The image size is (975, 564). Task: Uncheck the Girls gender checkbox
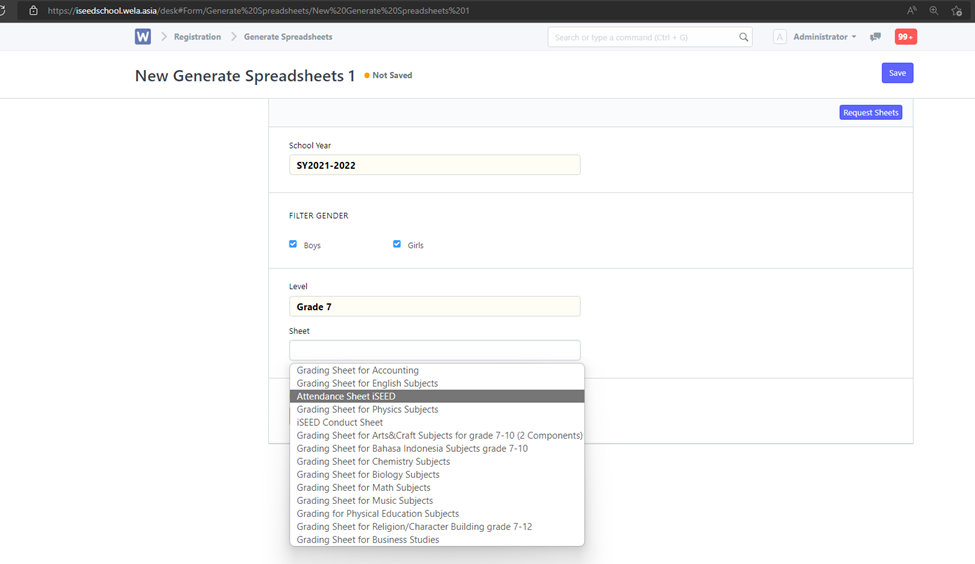pos(397,244)
